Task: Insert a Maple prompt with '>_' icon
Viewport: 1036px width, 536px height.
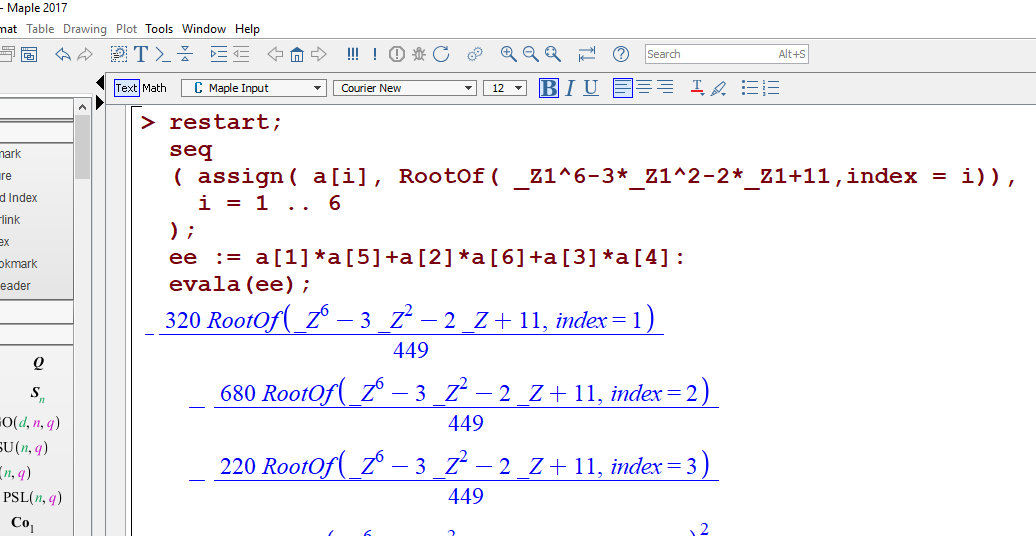Action: point(163,54)
